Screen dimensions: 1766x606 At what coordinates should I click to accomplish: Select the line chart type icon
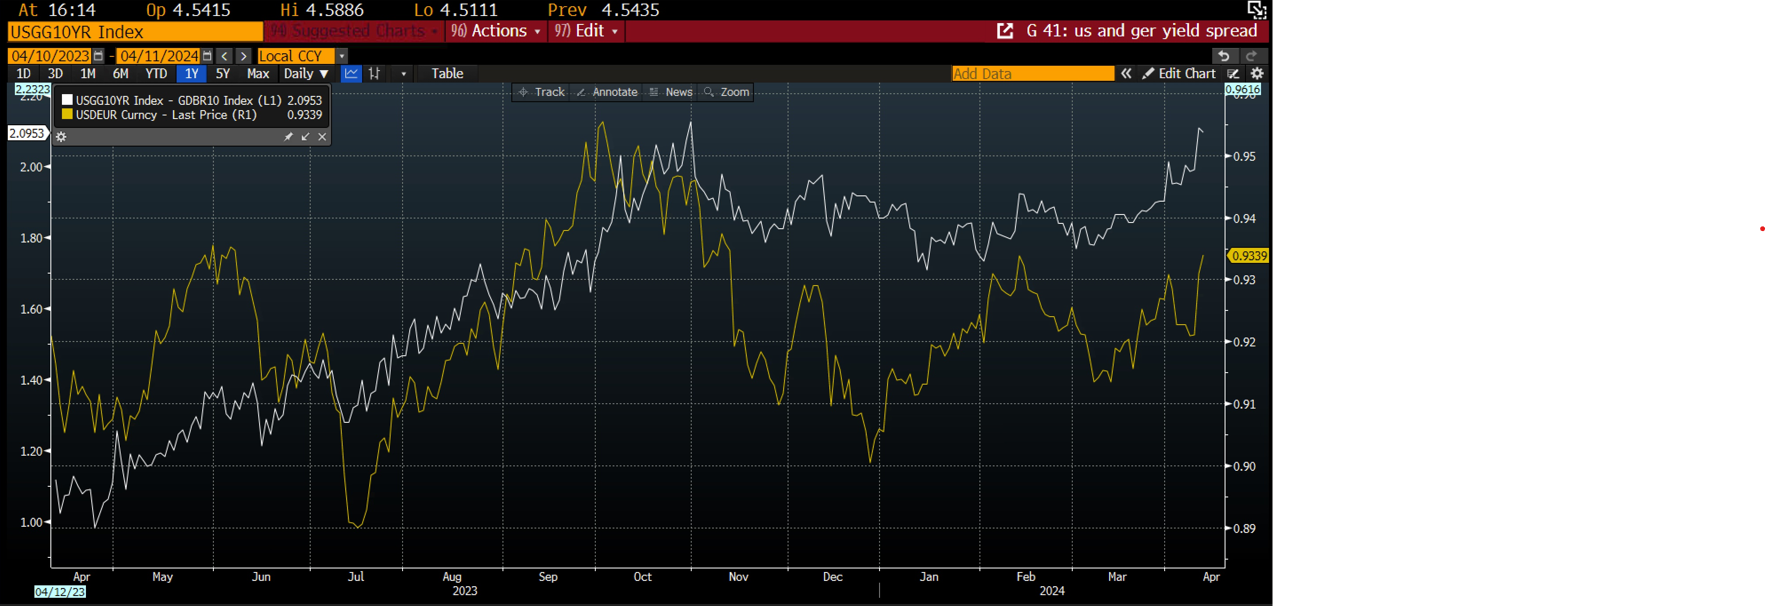[351, 74]
